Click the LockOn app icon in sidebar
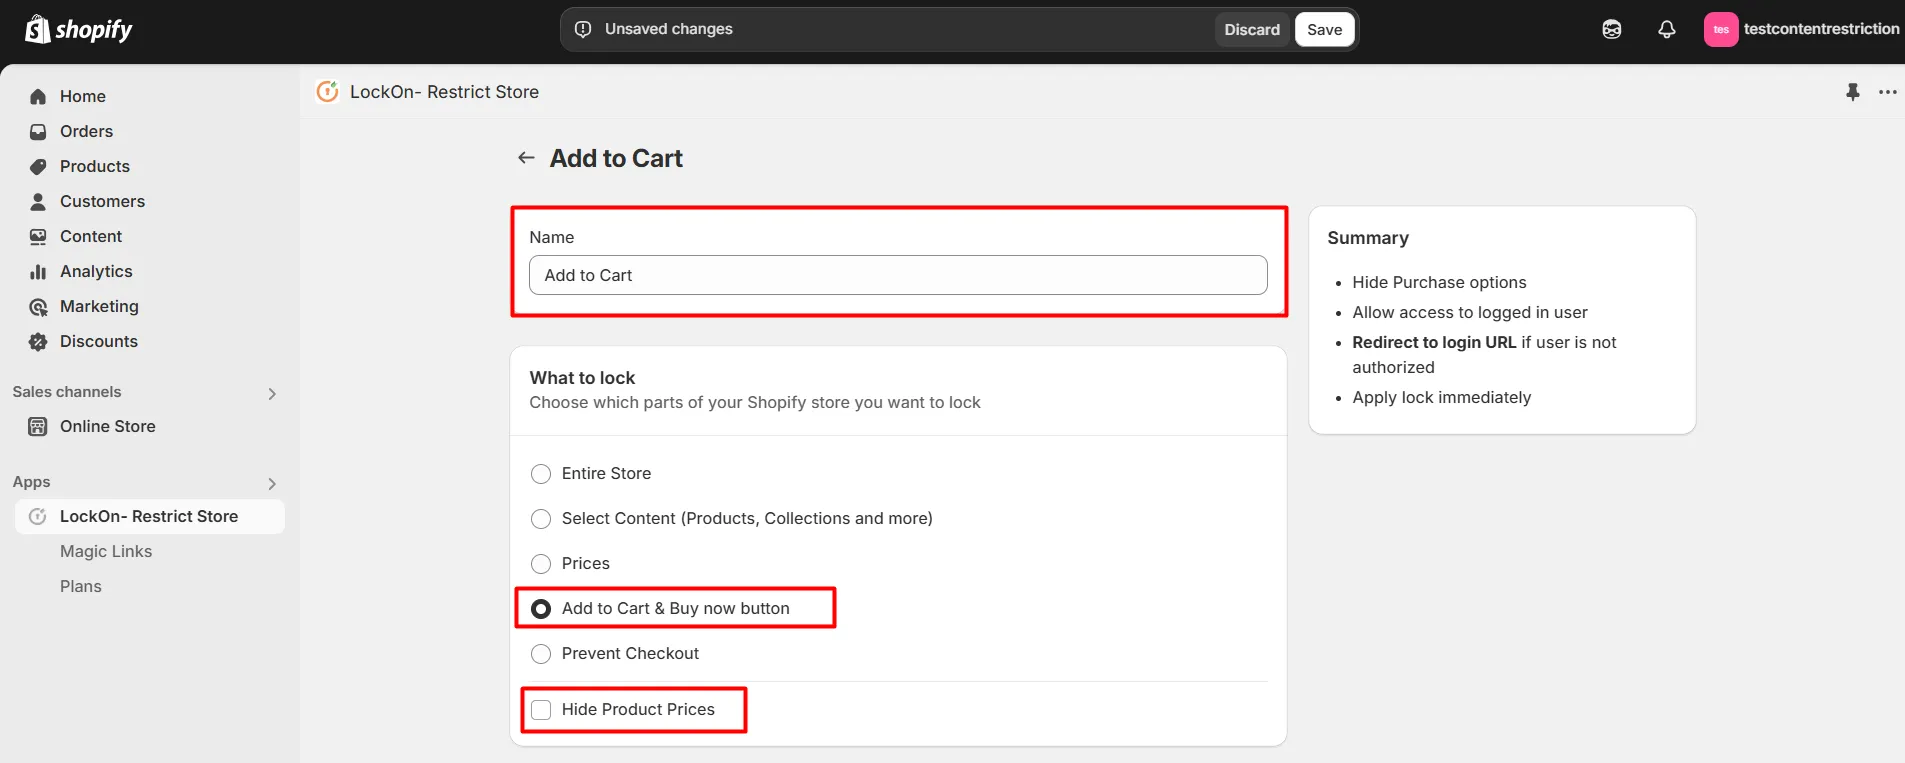 pyautogui.click(x=38, y=516)
